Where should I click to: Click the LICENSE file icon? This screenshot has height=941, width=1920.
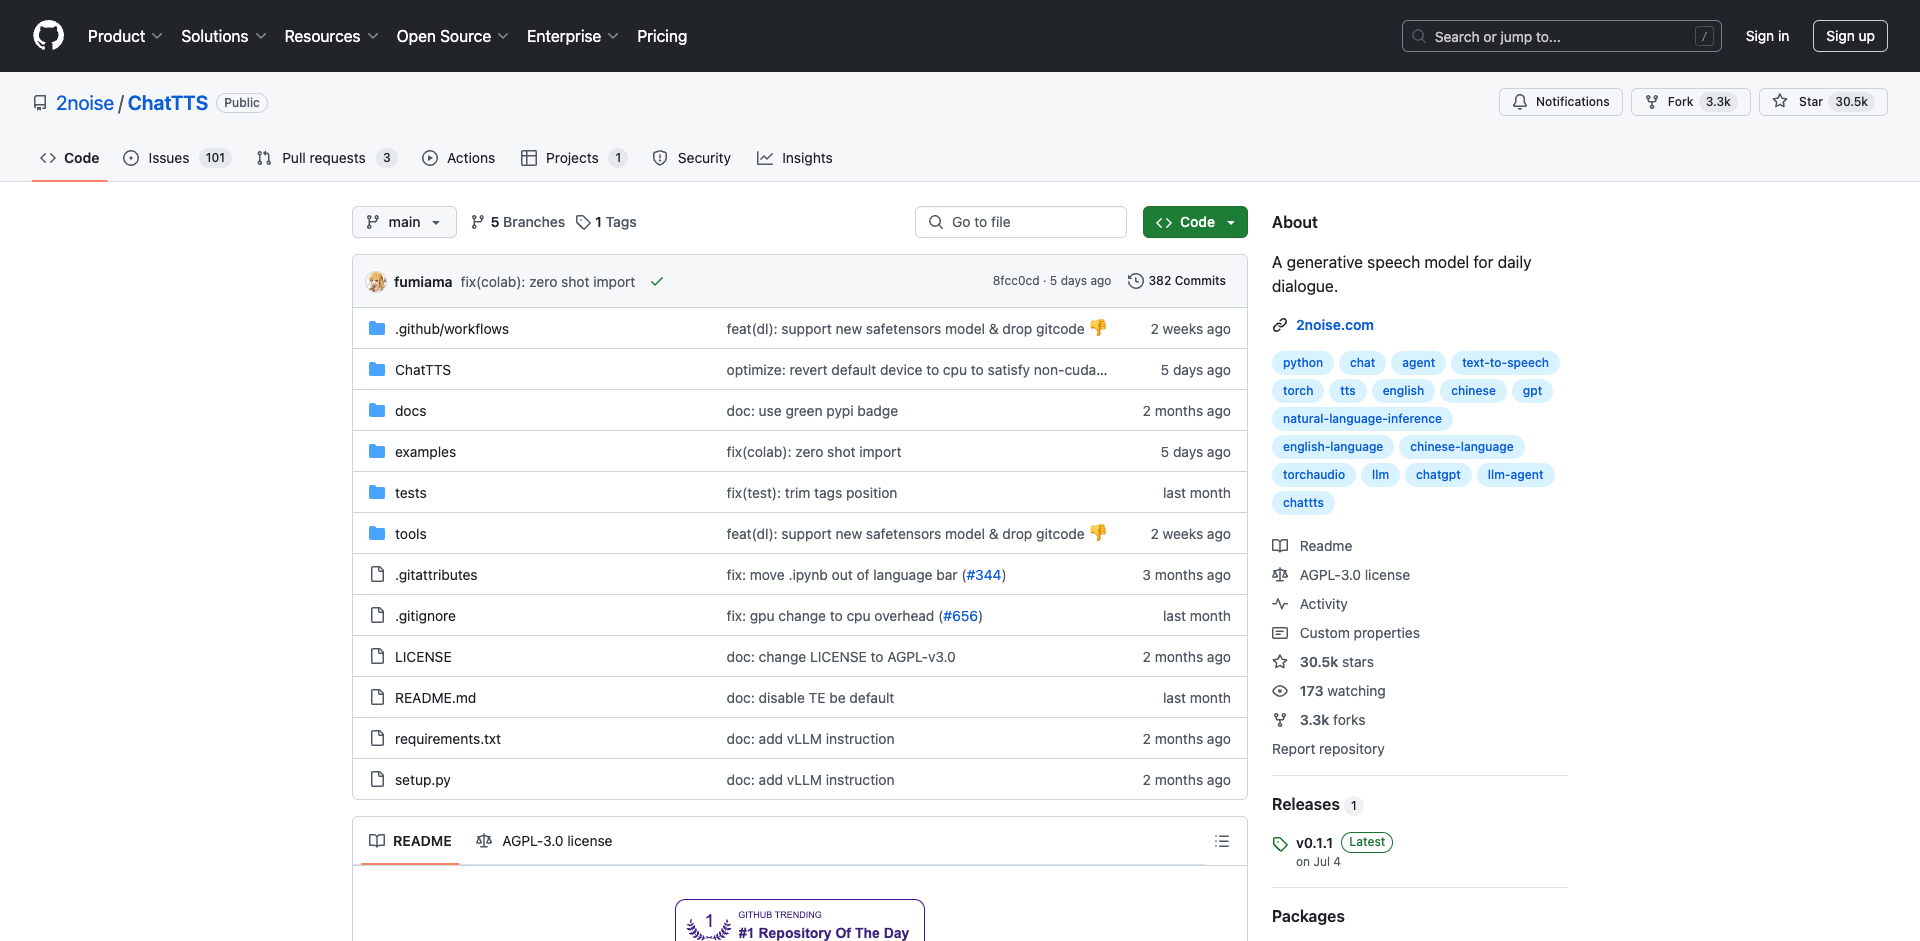pyautogui.click(x=377, y=657)
